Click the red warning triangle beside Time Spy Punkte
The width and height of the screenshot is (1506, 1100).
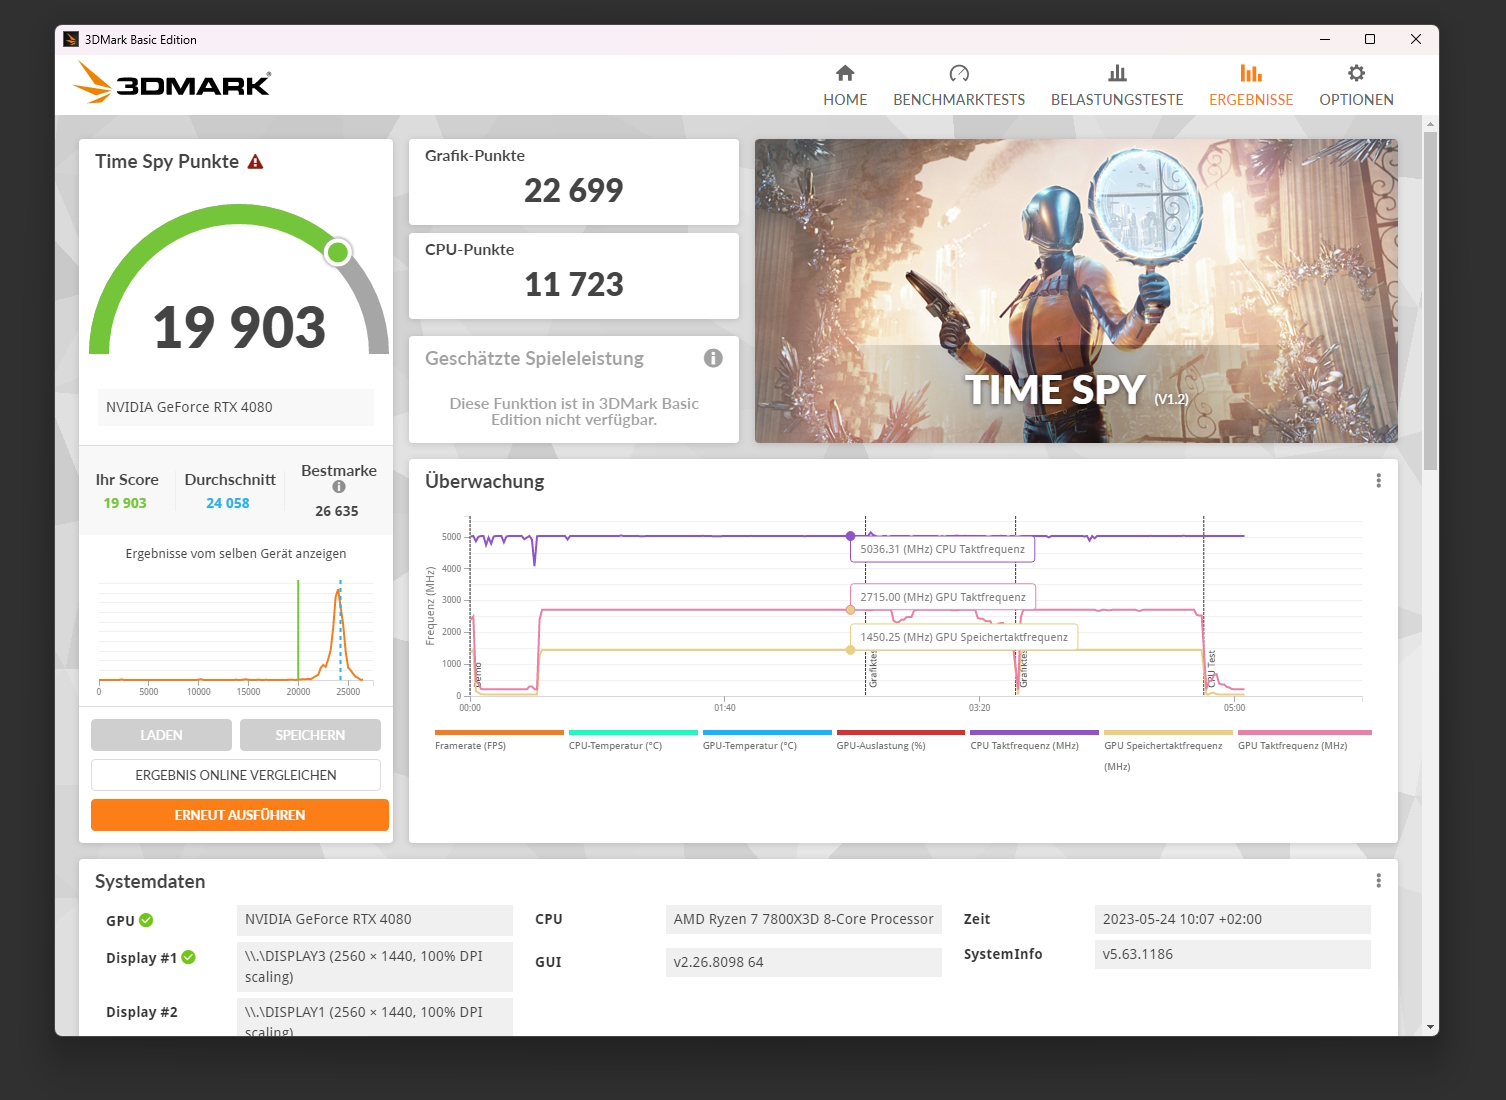click(255, 162)
